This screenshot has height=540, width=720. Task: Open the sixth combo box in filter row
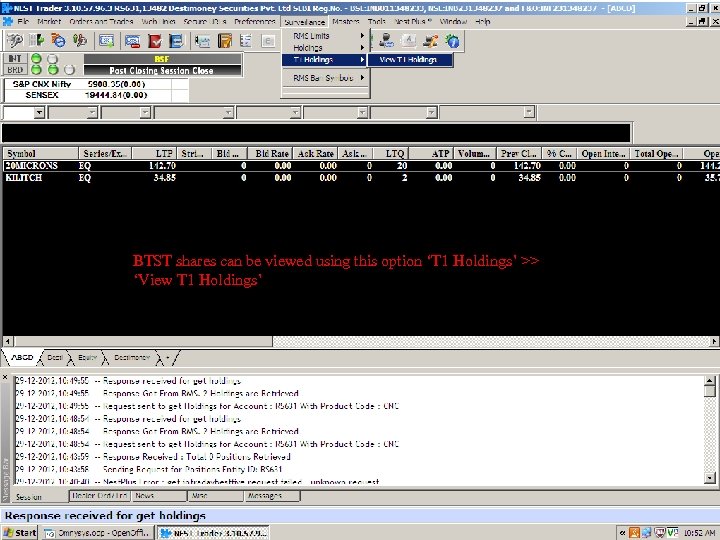pos(362,112)
